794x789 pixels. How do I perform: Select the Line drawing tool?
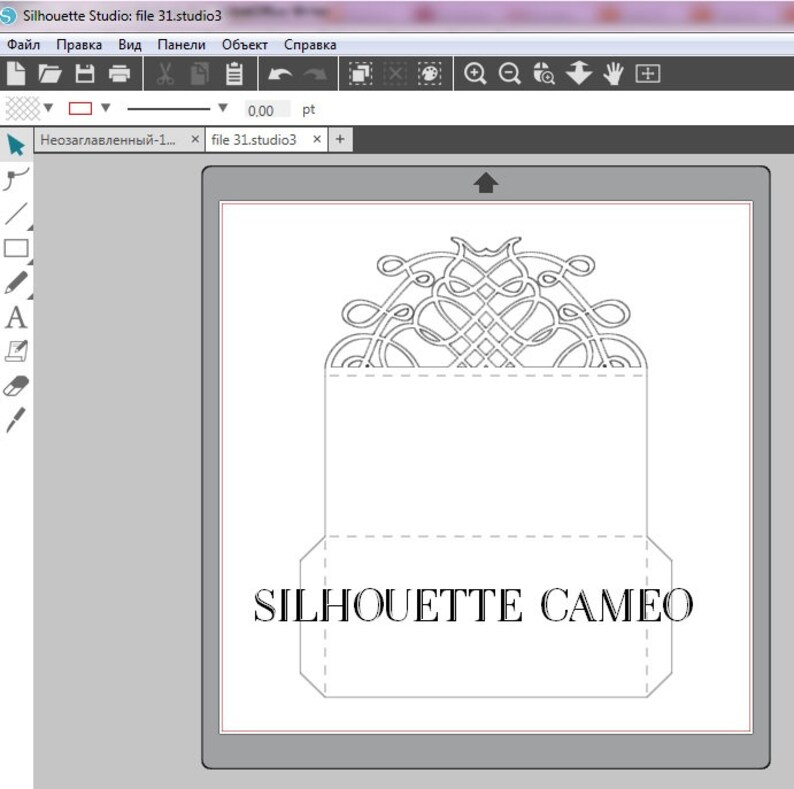click(x=16, y=213)
